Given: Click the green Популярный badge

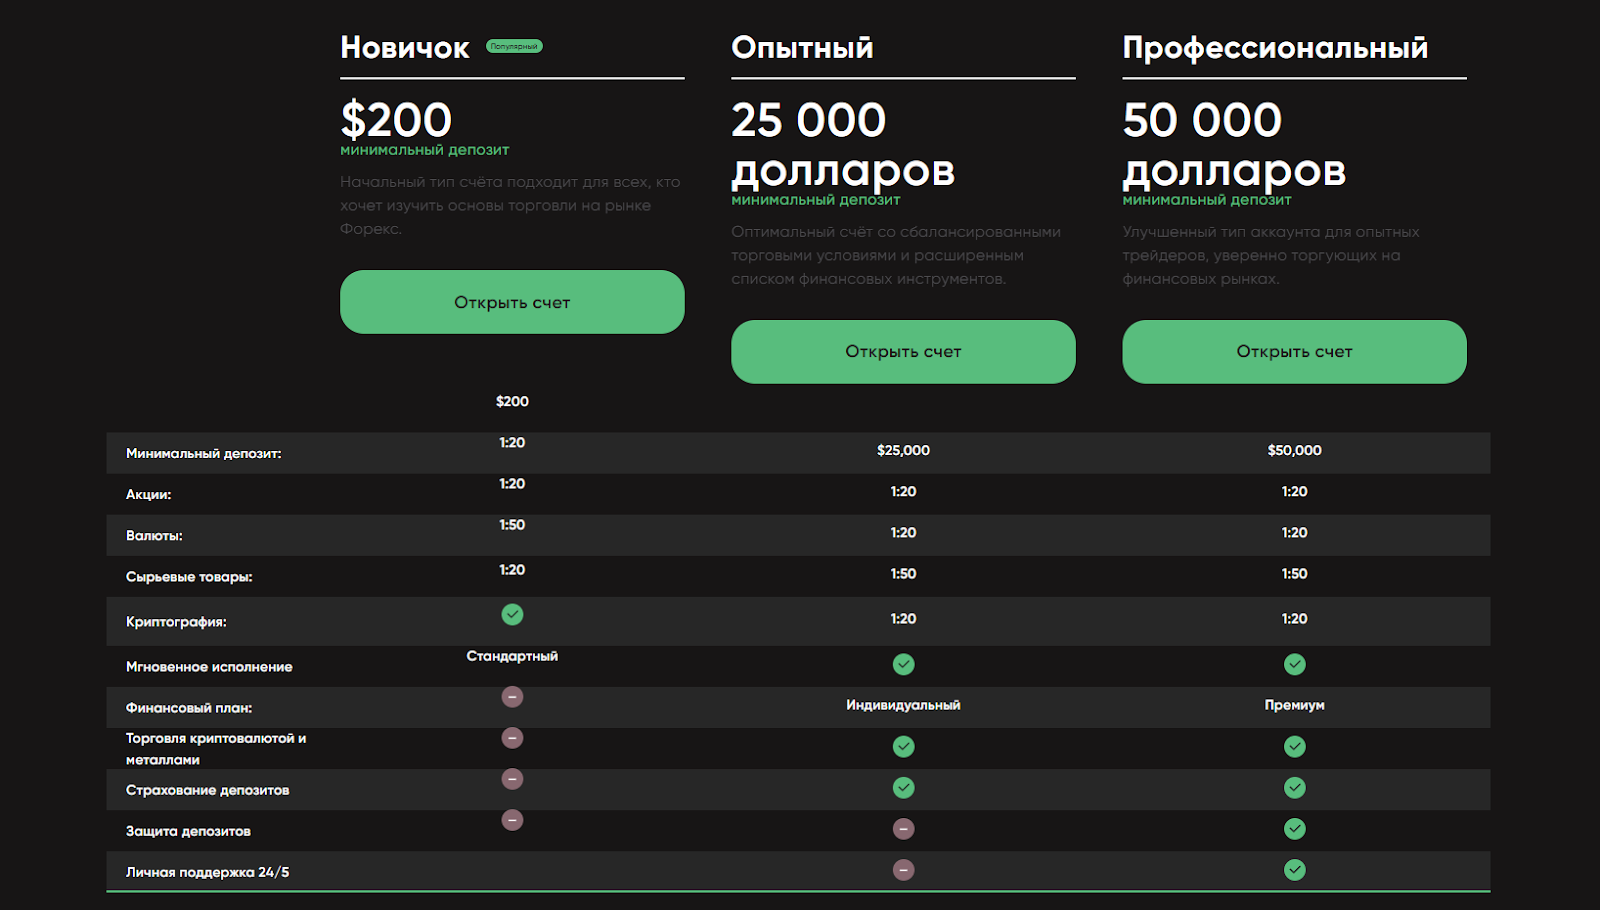Looking at the screenshot, I should 514,46.
